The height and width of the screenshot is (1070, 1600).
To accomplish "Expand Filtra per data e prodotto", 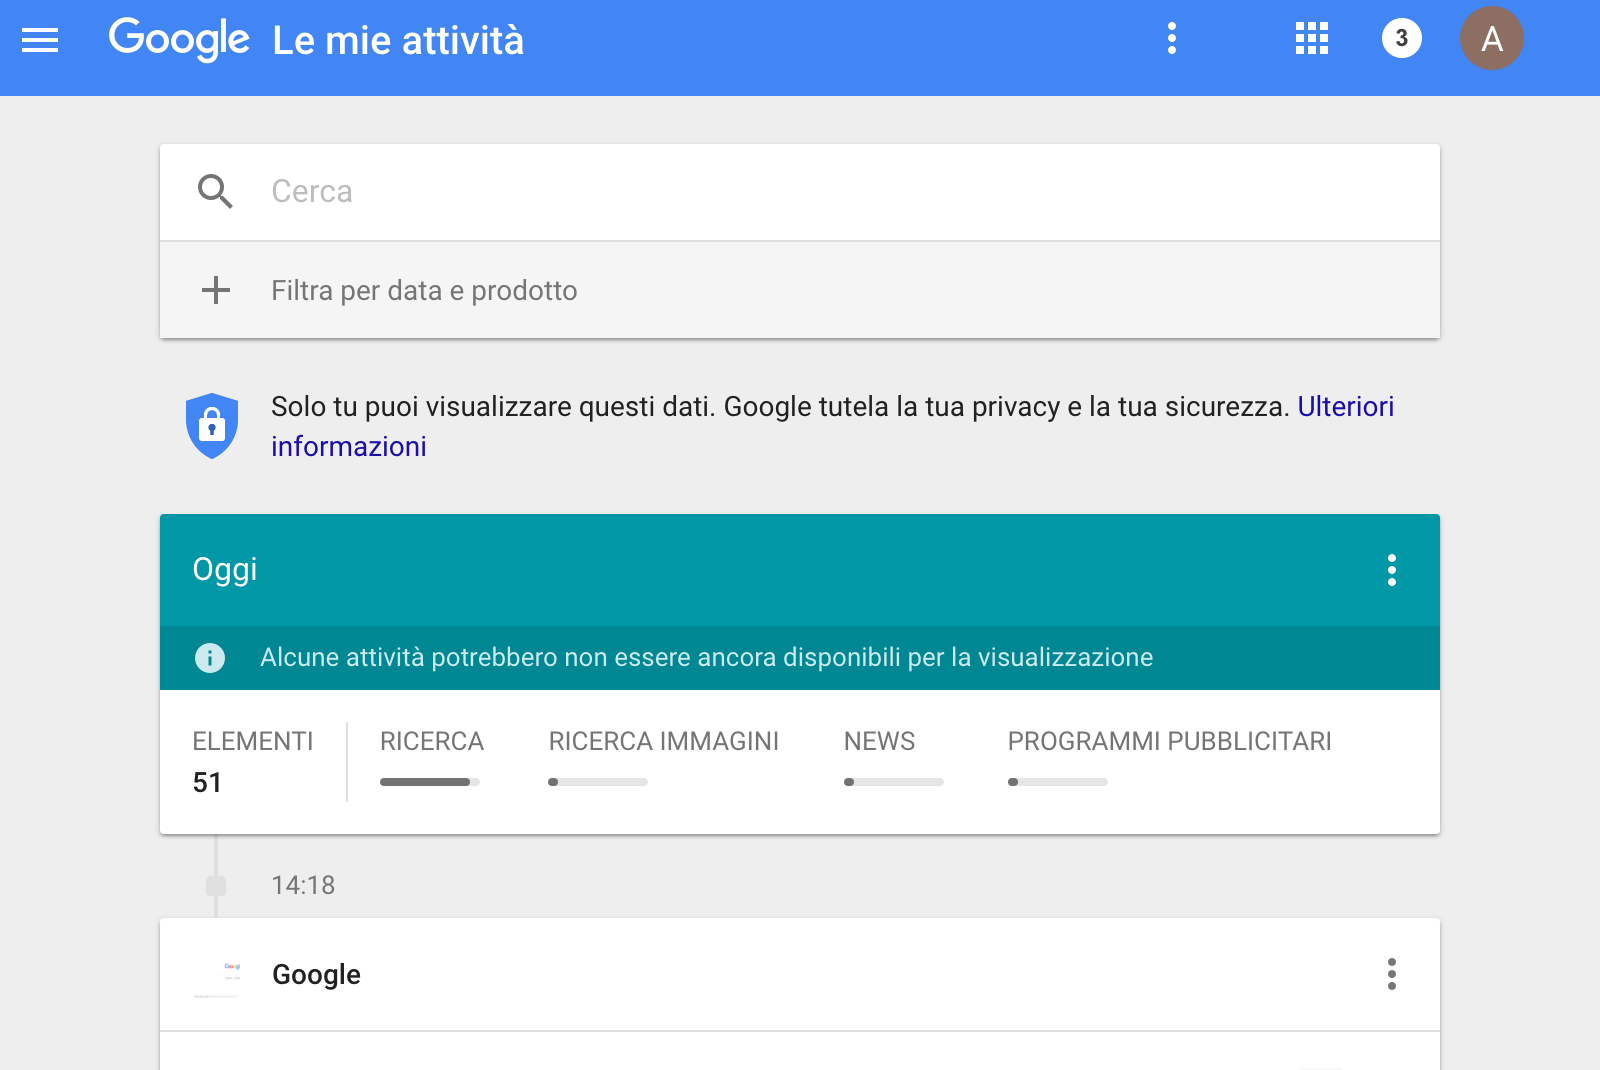I will click(424, 291).
